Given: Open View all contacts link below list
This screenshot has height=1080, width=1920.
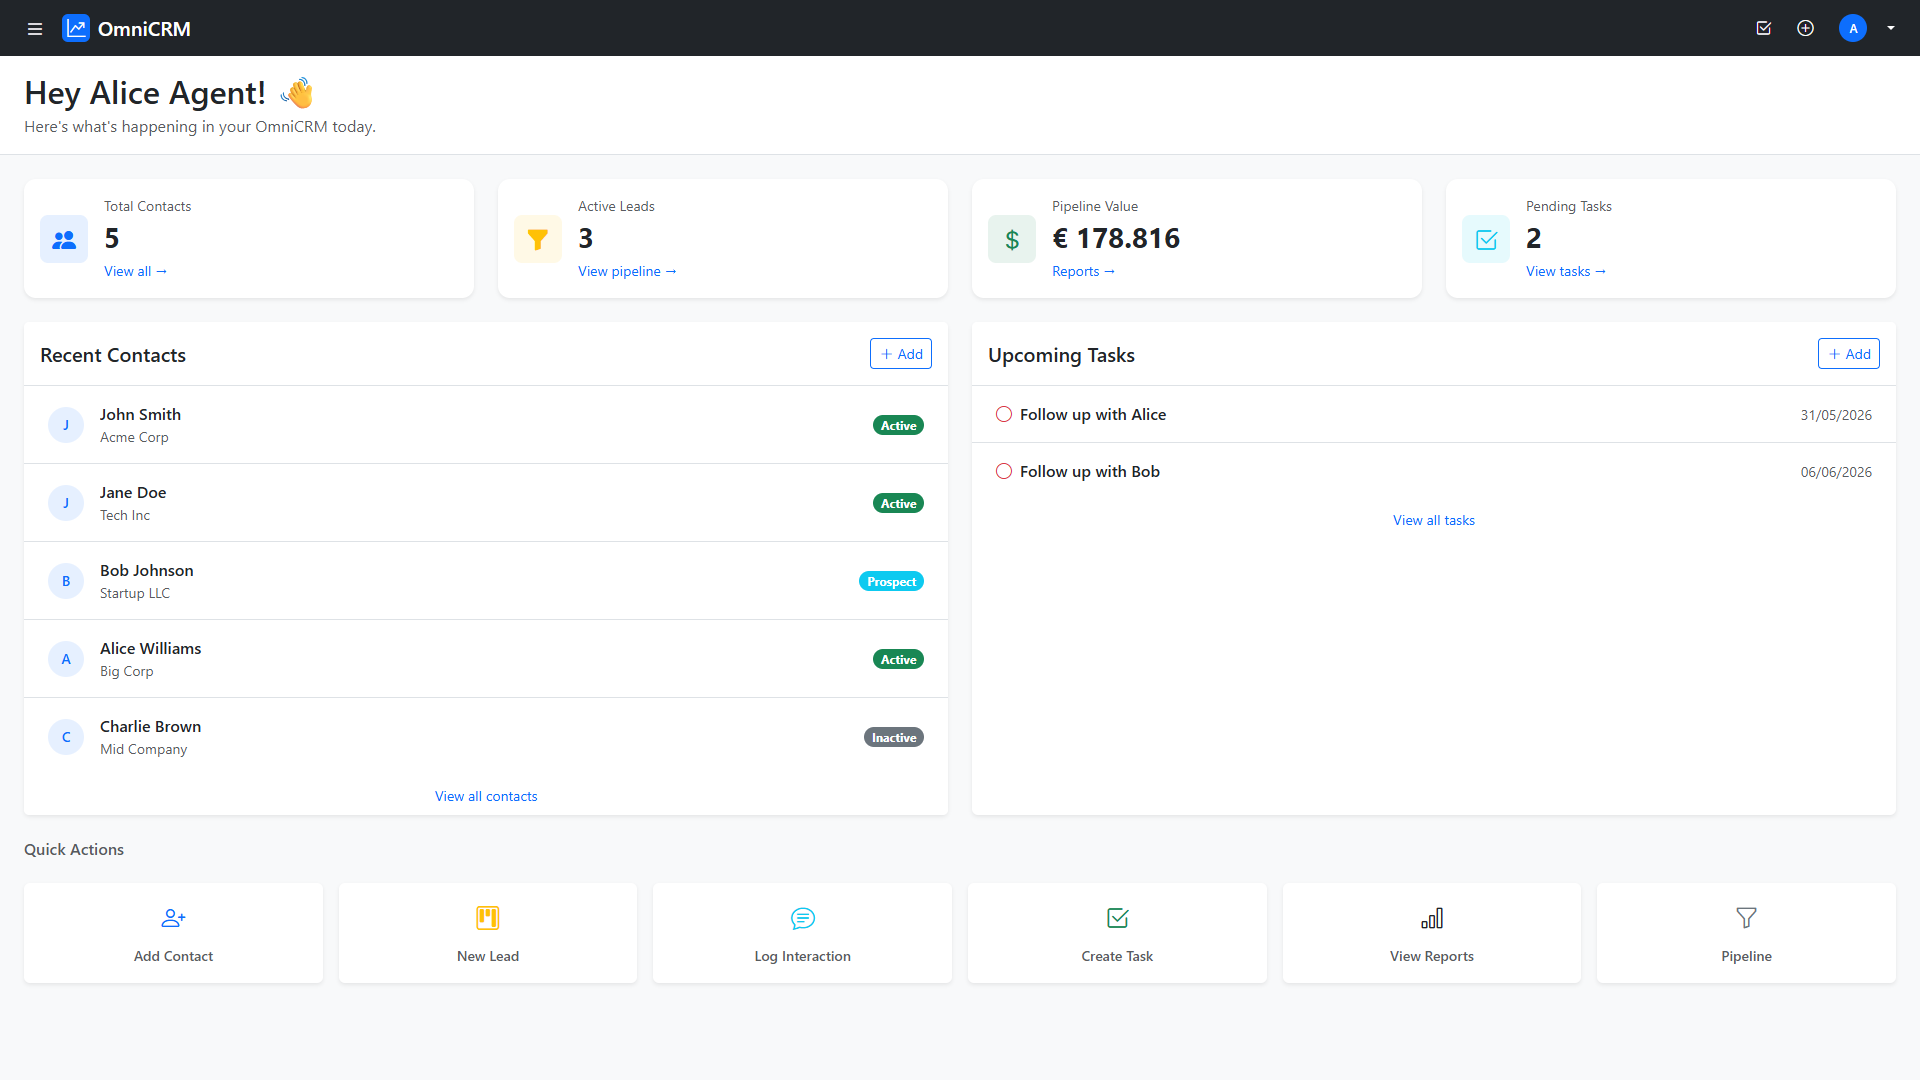Looking at the screenshot, I should pos(486,796).
